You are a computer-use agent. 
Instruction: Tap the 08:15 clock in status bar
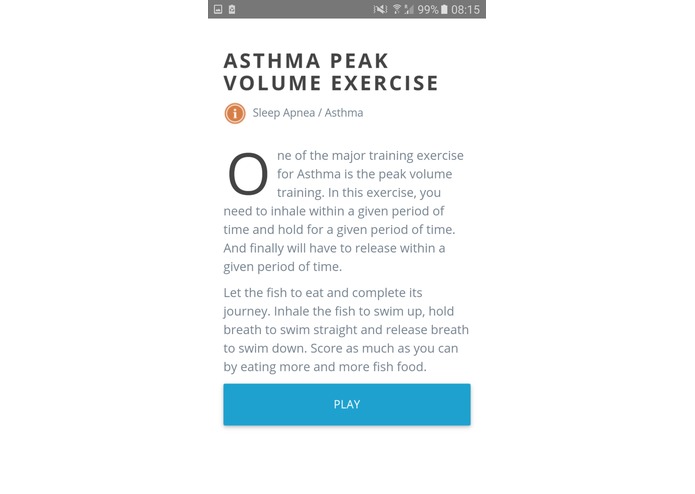[465, 9]
